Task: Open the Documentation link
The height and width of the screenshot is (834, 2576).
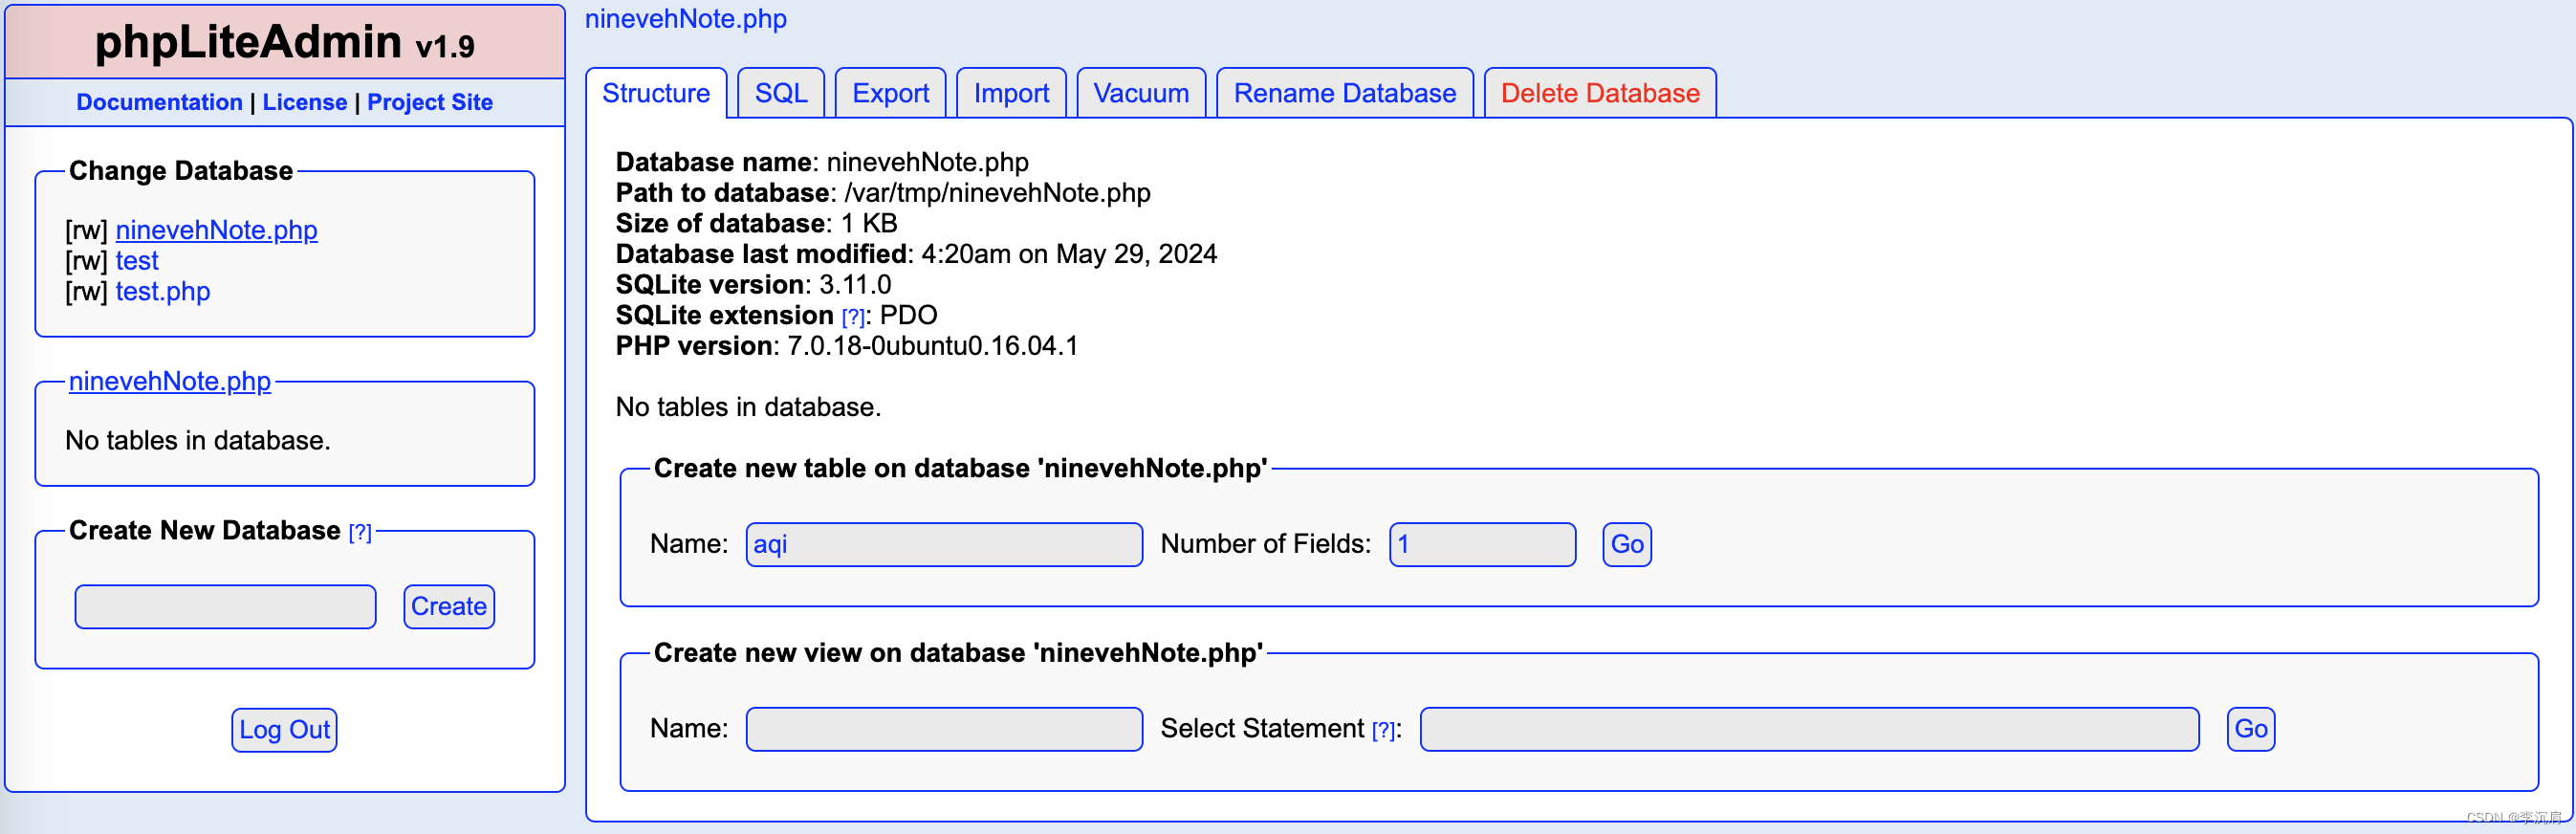Action: coord(159,102)
